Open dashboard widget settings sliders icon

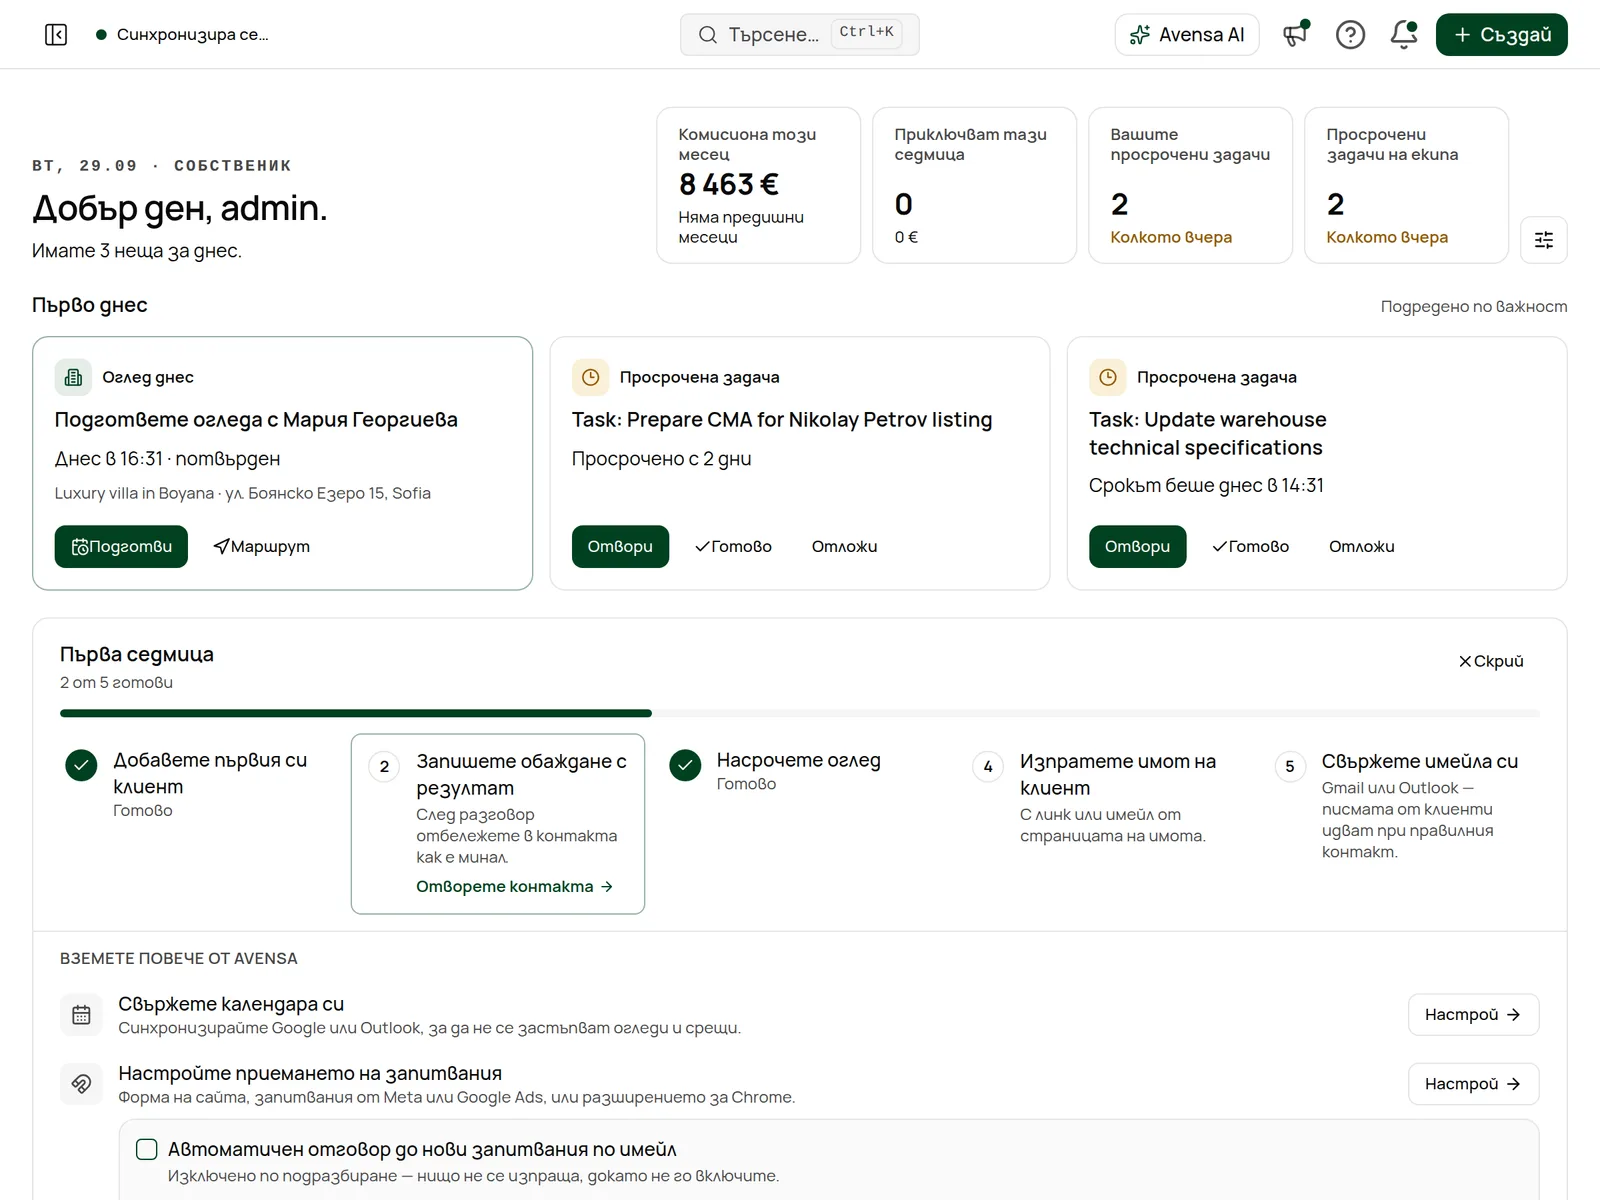[x=1543, y=240]
